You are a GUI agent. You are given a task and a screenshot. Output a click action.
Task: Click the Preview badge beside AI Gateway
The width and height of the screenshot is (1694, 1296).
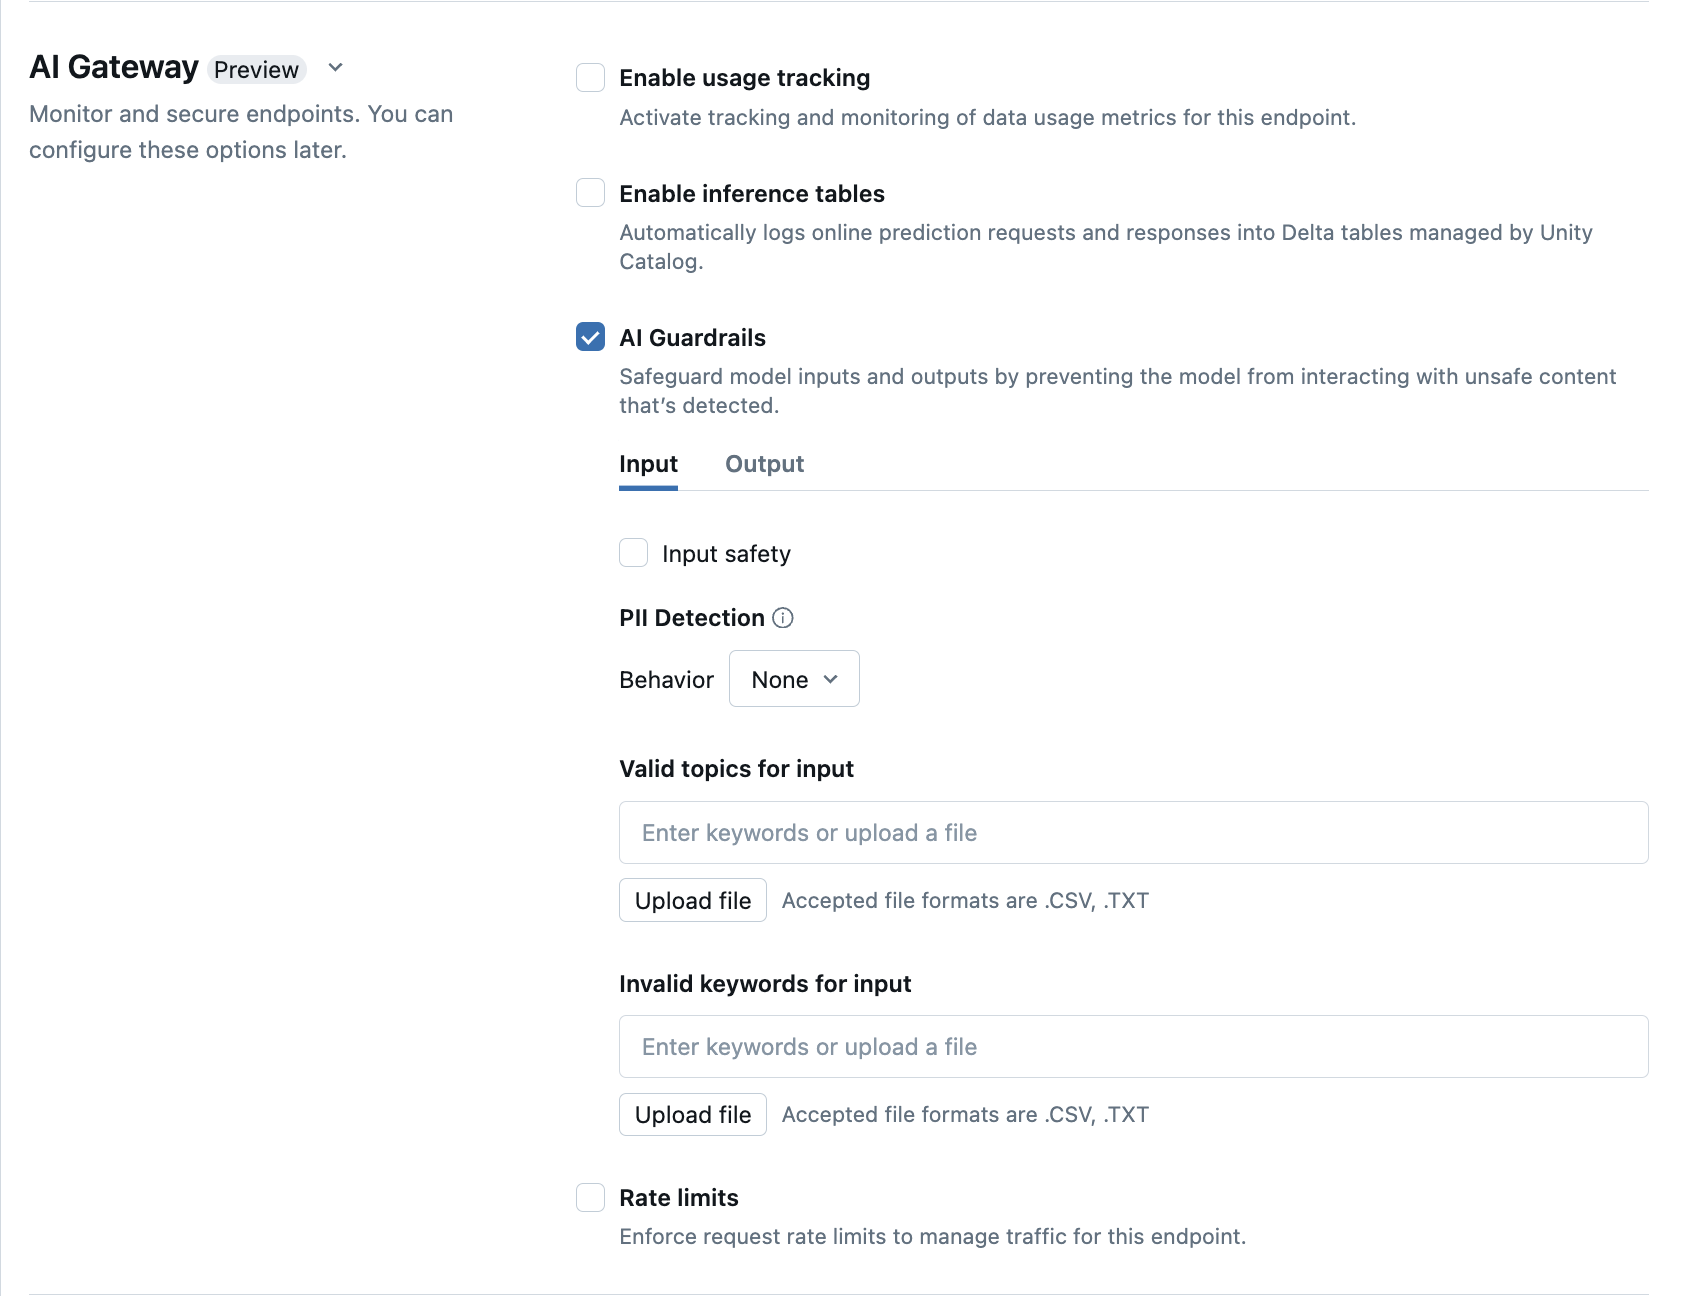click(x=256, y=69)
